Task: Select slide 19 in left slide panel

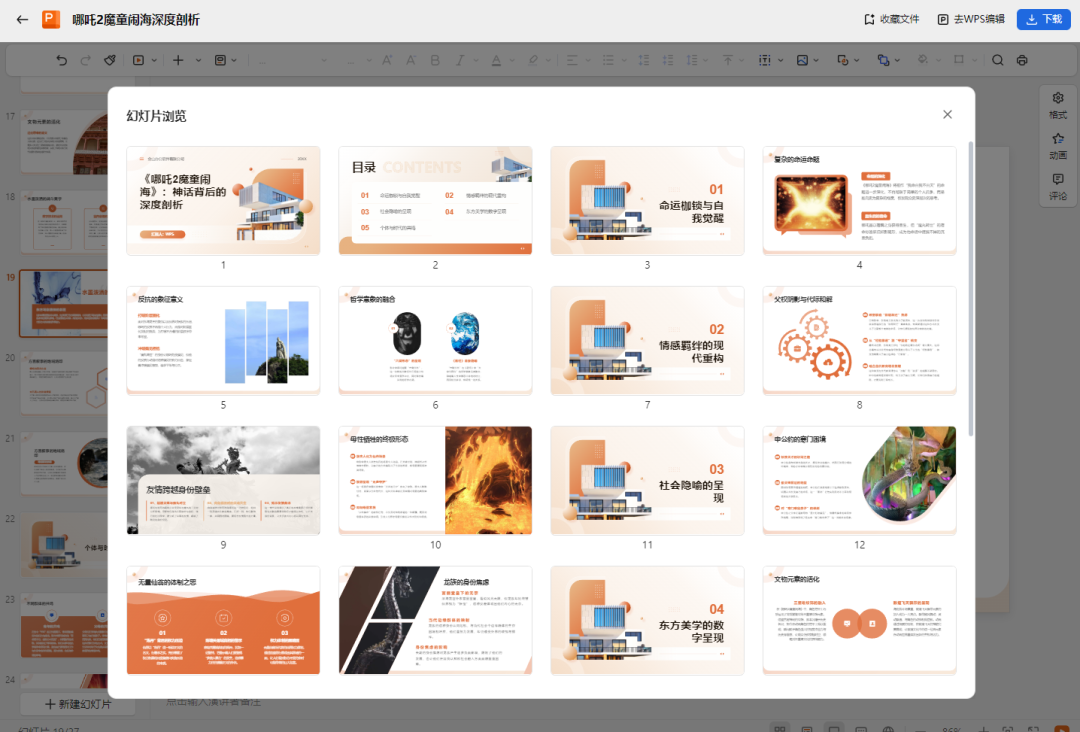Action: click(63, 304)
